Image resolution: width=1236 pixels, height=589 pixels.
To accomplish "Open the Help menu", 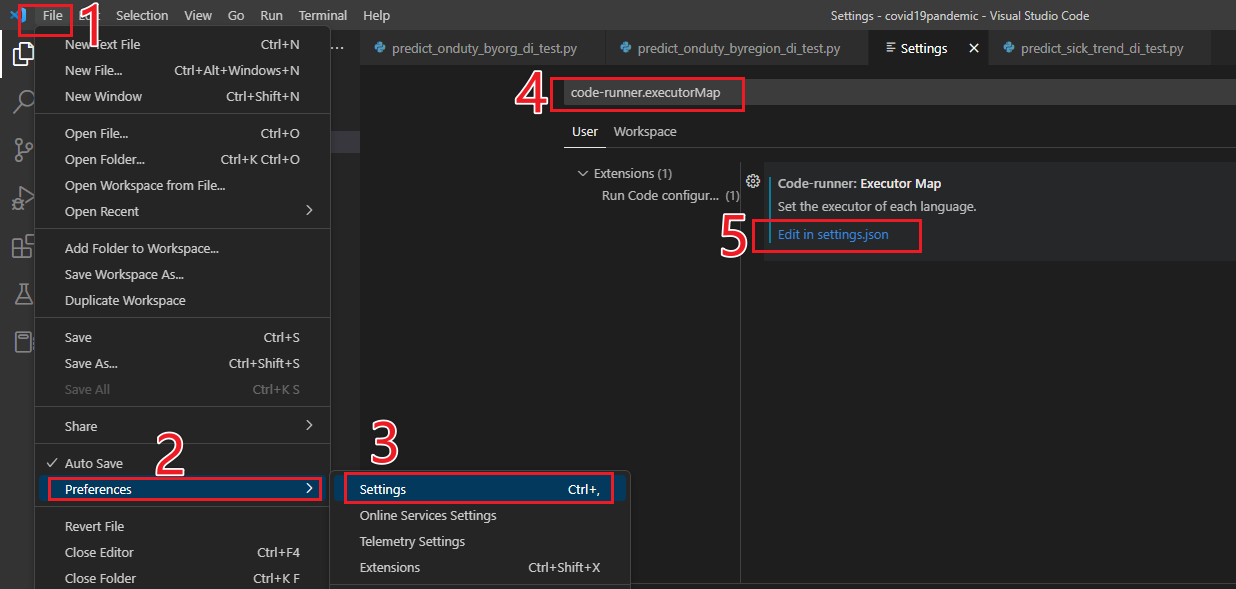I will 377,15.
